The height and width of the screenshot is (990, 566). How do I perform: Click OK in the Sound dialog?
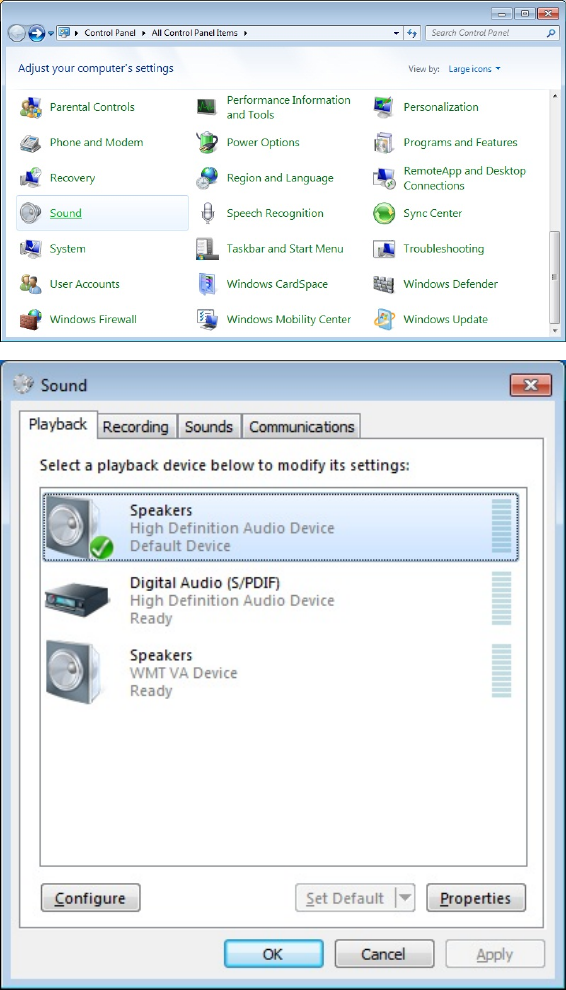(274, 954)
